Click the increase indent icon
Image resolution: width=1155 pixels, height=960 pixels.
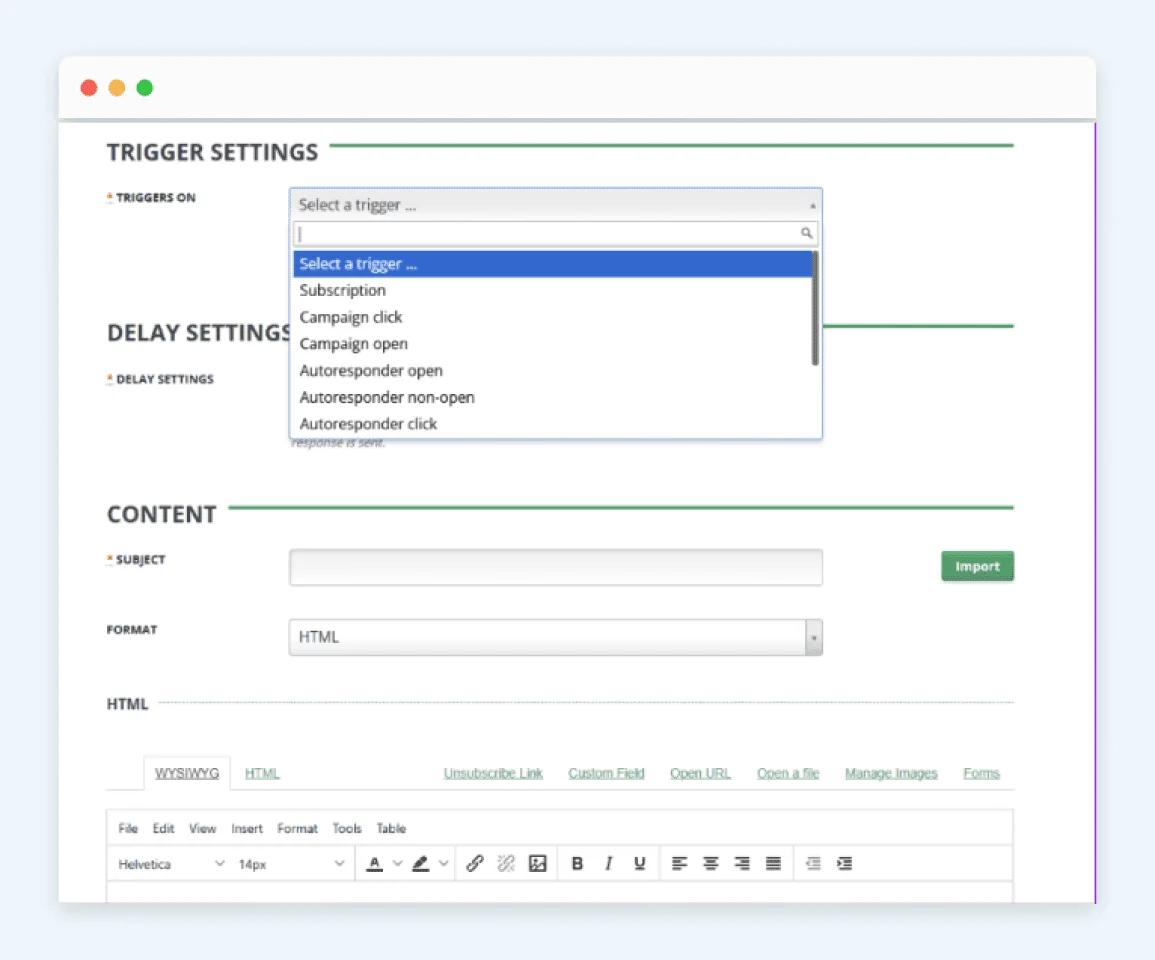(x=843, y=863)
